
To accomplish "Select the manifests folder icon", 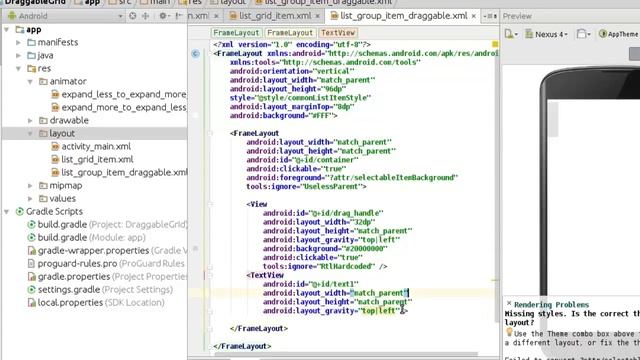I will click(x=31, y=42).
